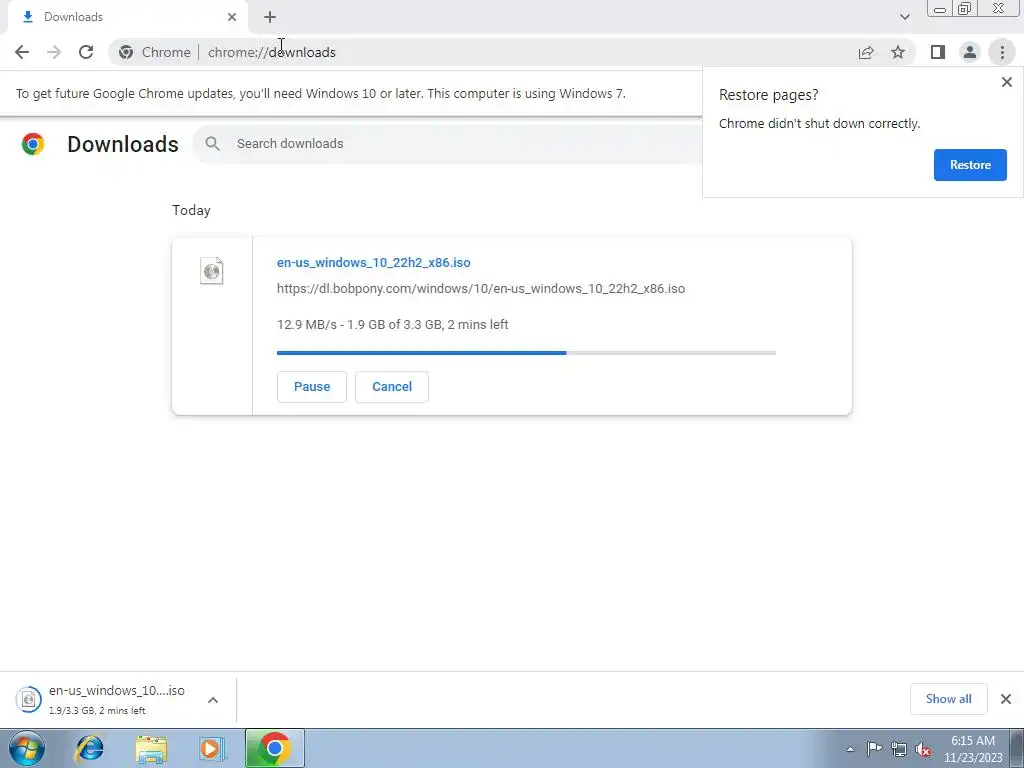Screen dimensions: 1024x768
Task: Open the Windows Start menu
Action: pos(27,748)
